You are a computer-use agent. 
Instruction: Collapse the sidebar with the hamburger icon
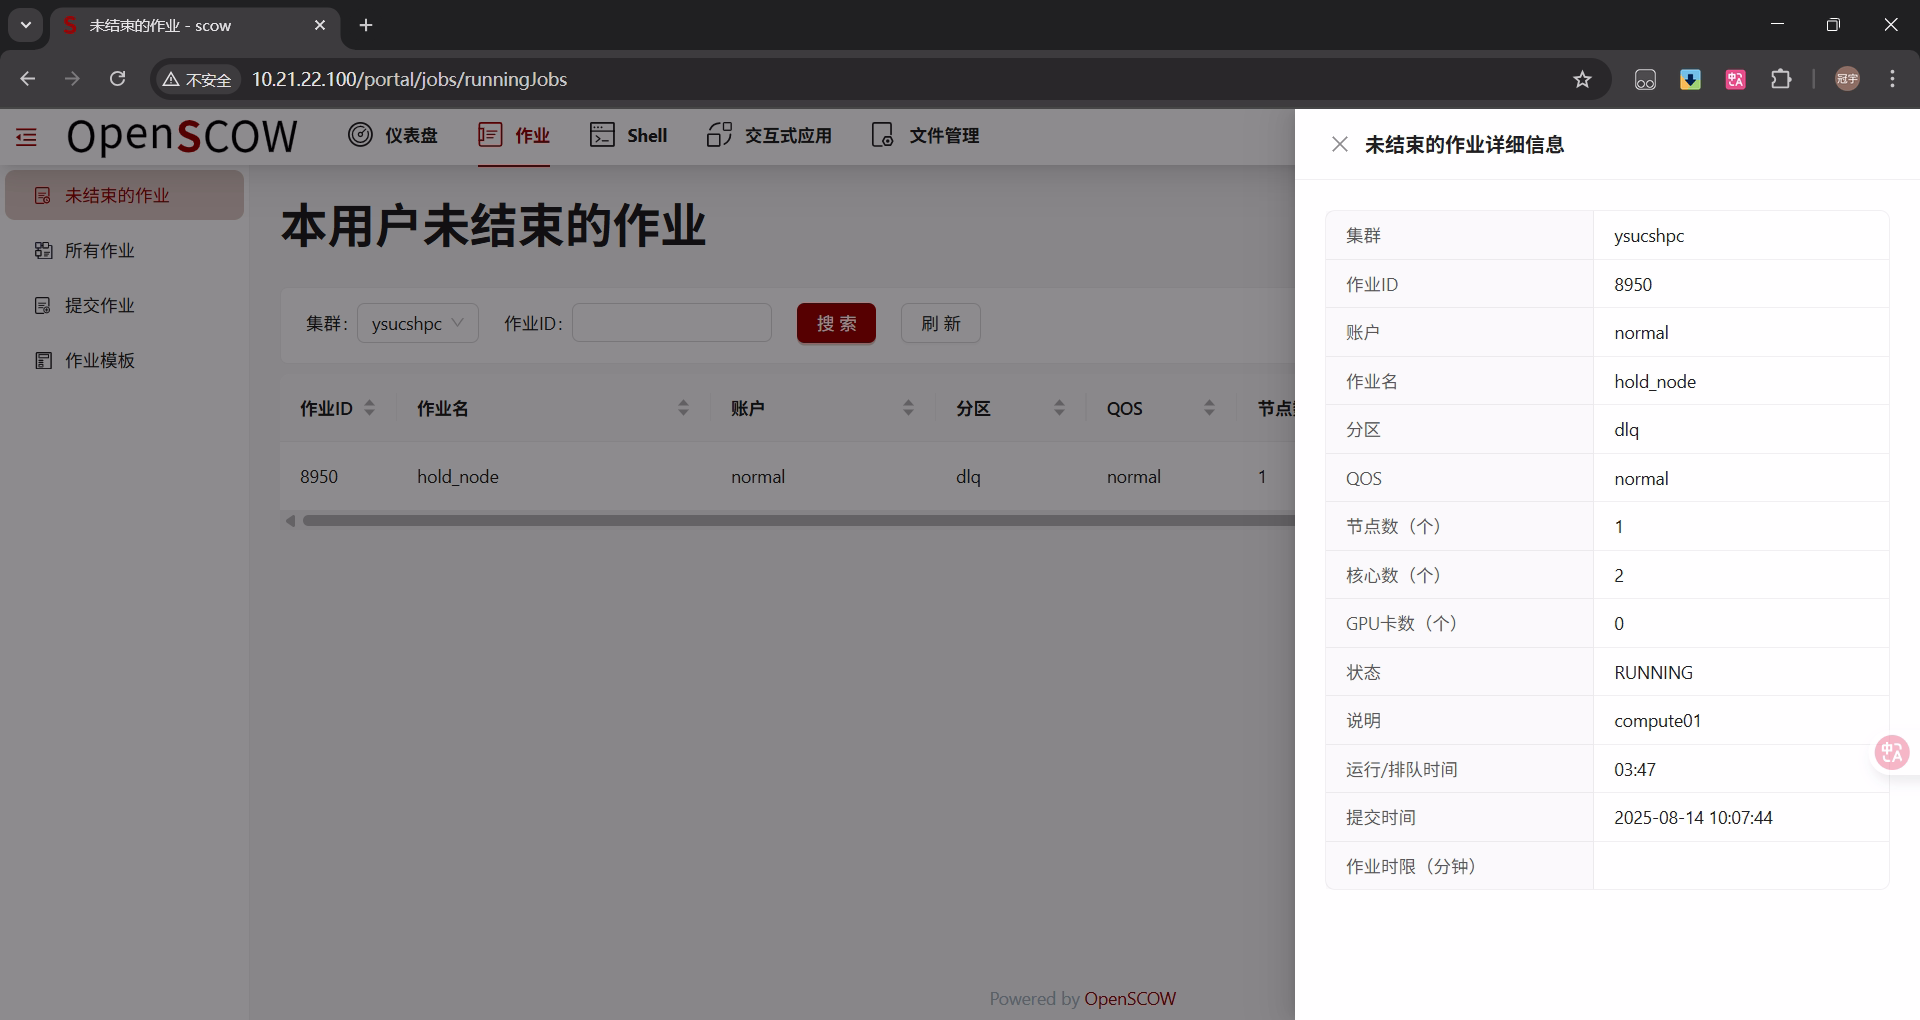(25, 136)
